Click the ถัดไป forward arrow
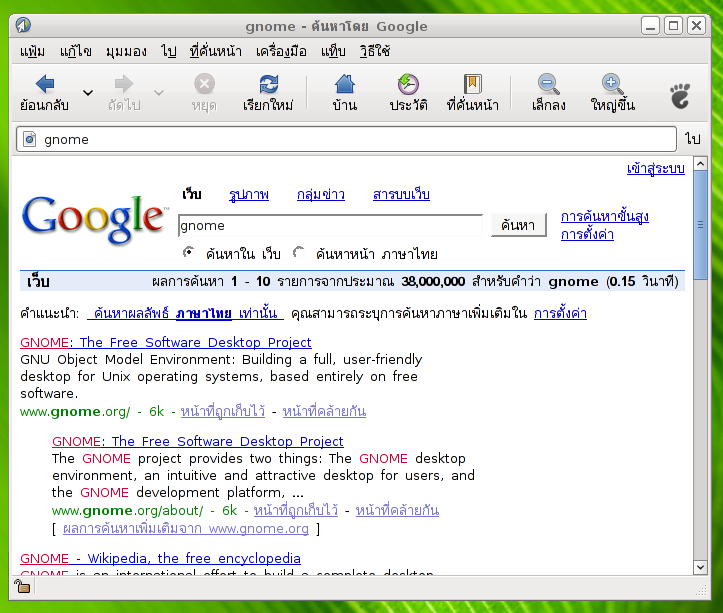The width and height of the screenshot is (723, 613). 124,84
